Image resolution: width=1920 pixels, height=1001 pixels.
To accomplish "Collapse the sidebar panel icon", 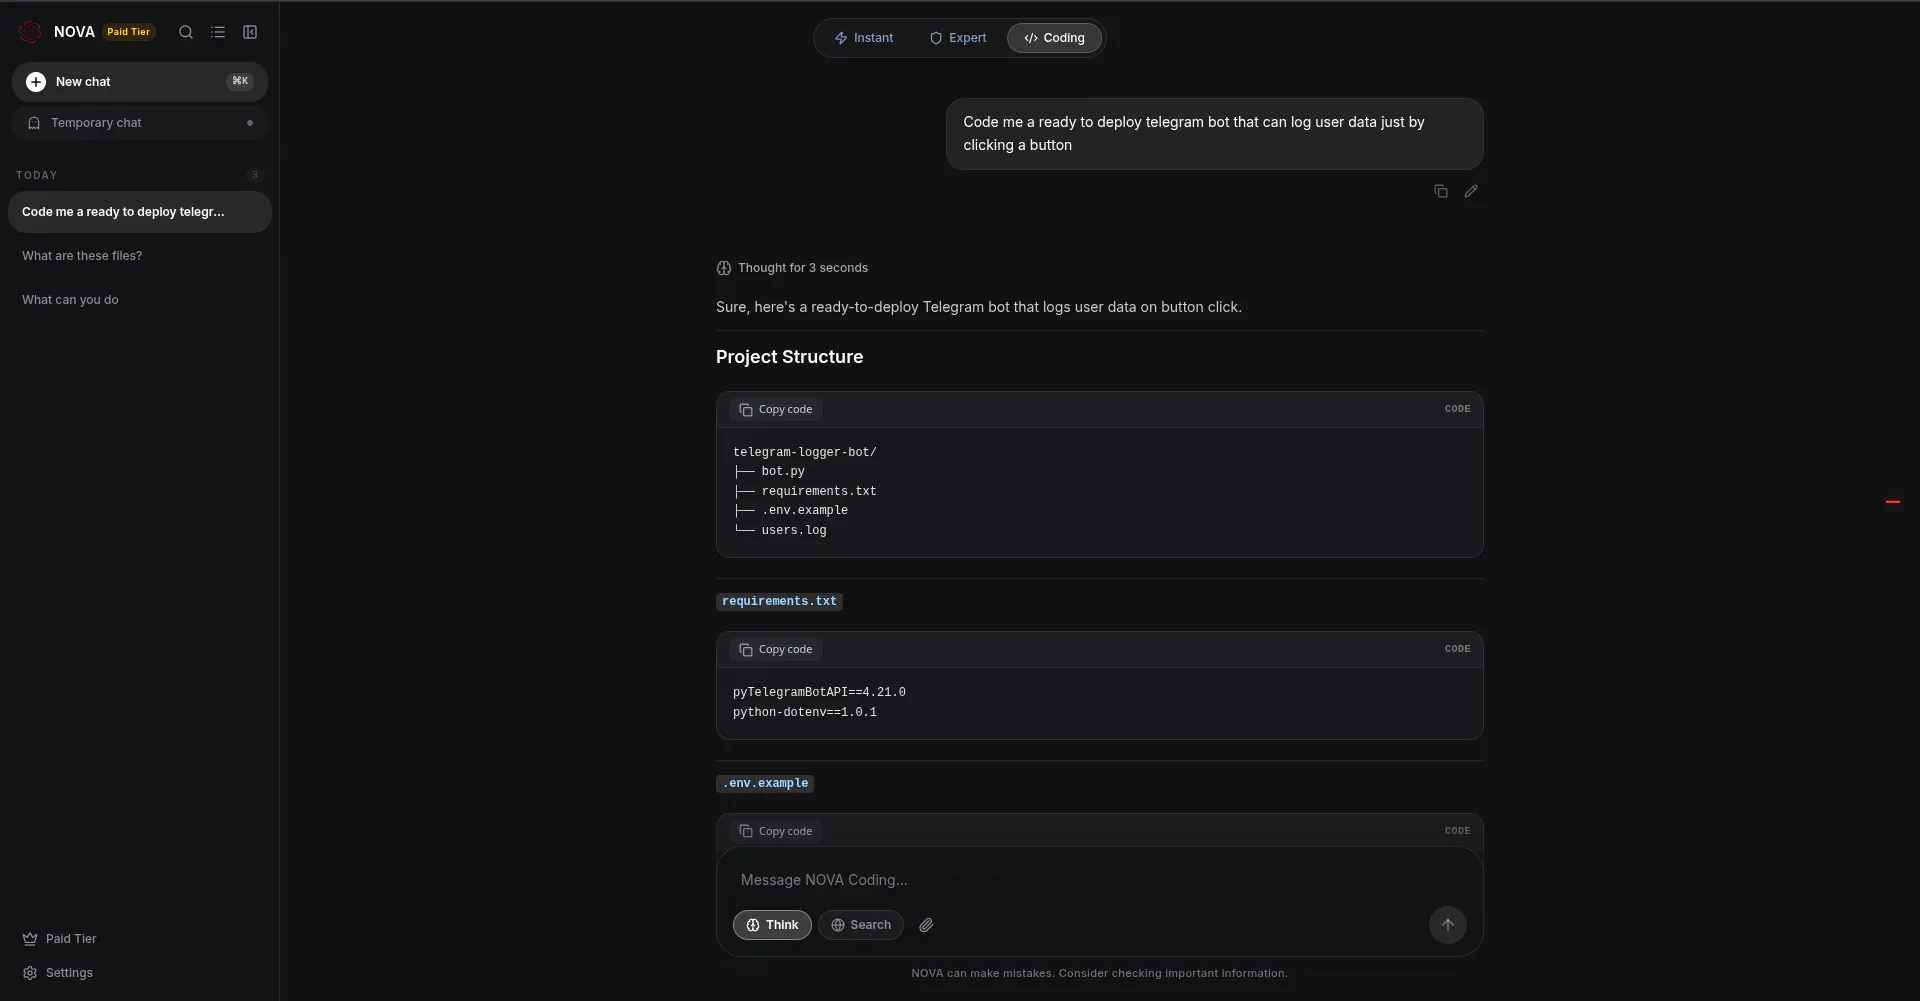I will [x=250, y=32].
